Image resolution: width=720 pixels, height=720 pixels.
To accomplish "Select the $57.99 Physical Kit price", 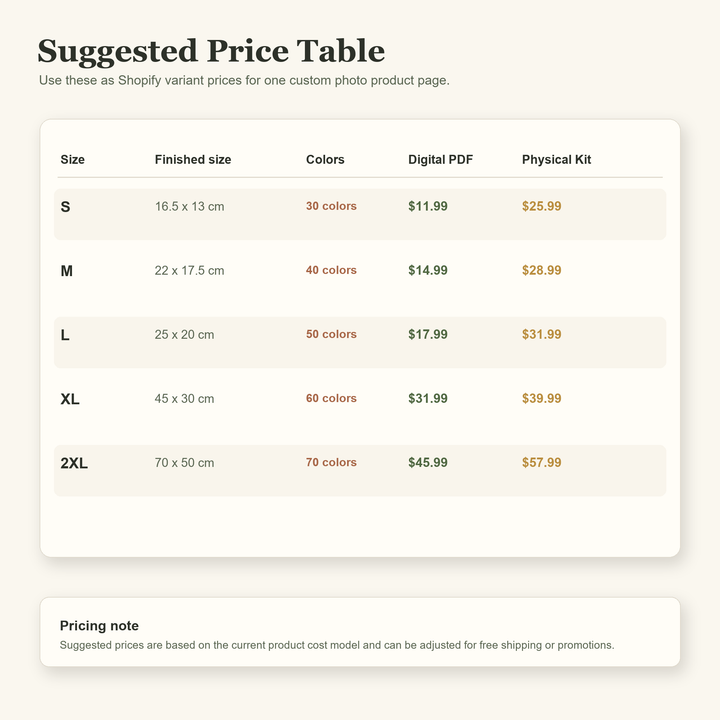I will (541, 462).
